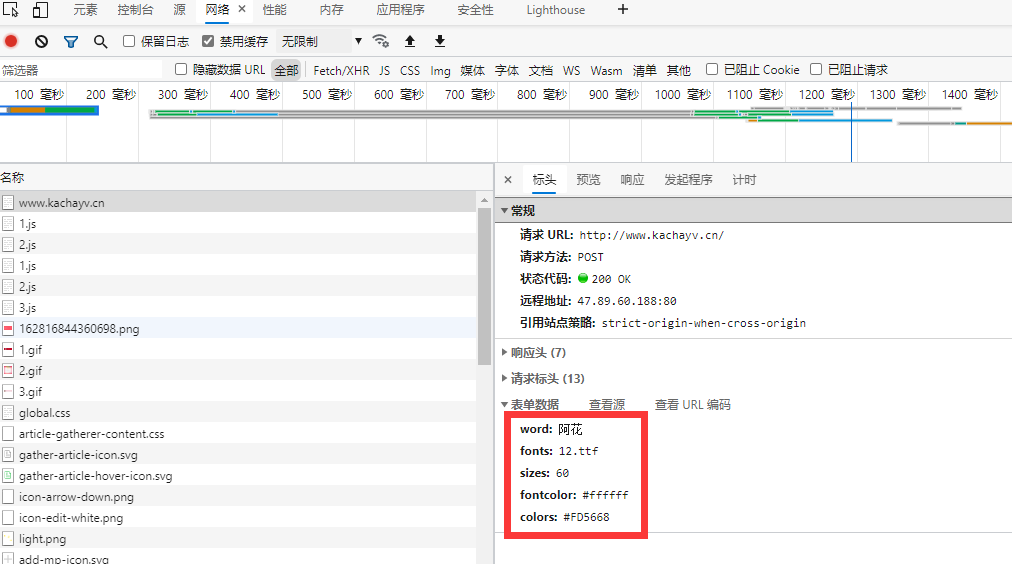Close the 网络 tab with its X
The image size is (1012, 564).
[x=242, y=9]
